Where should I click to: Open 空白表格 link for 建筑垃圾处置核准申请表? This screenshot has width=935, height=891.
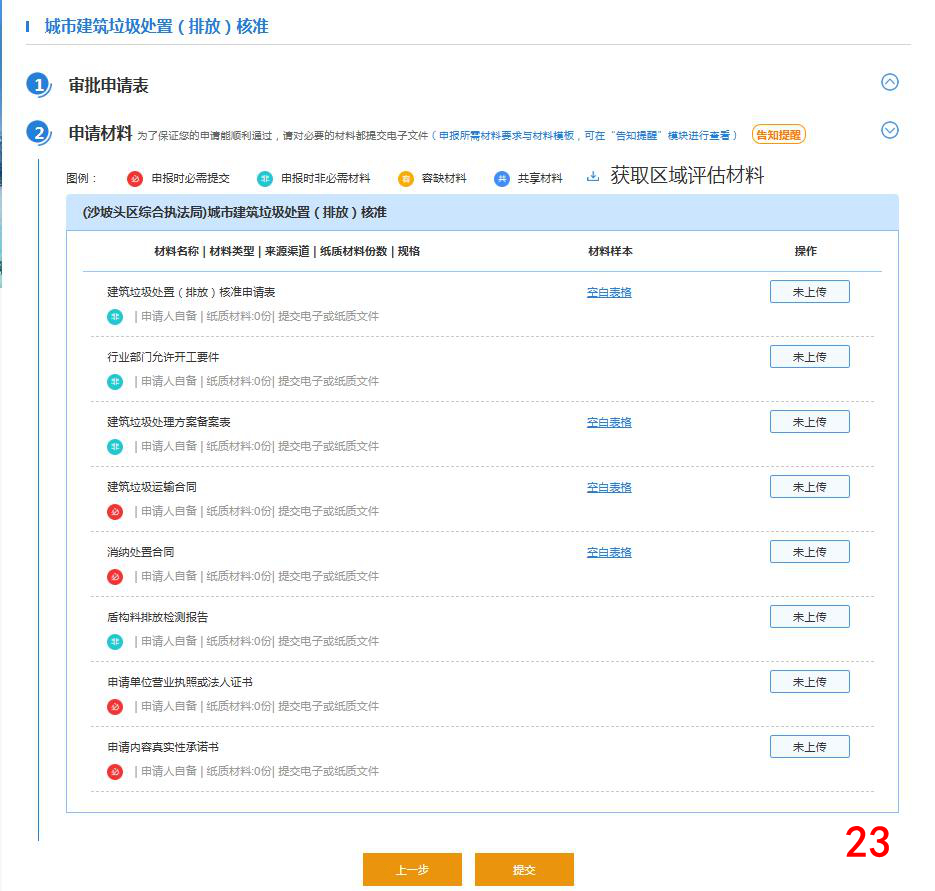tap(609, 293)
